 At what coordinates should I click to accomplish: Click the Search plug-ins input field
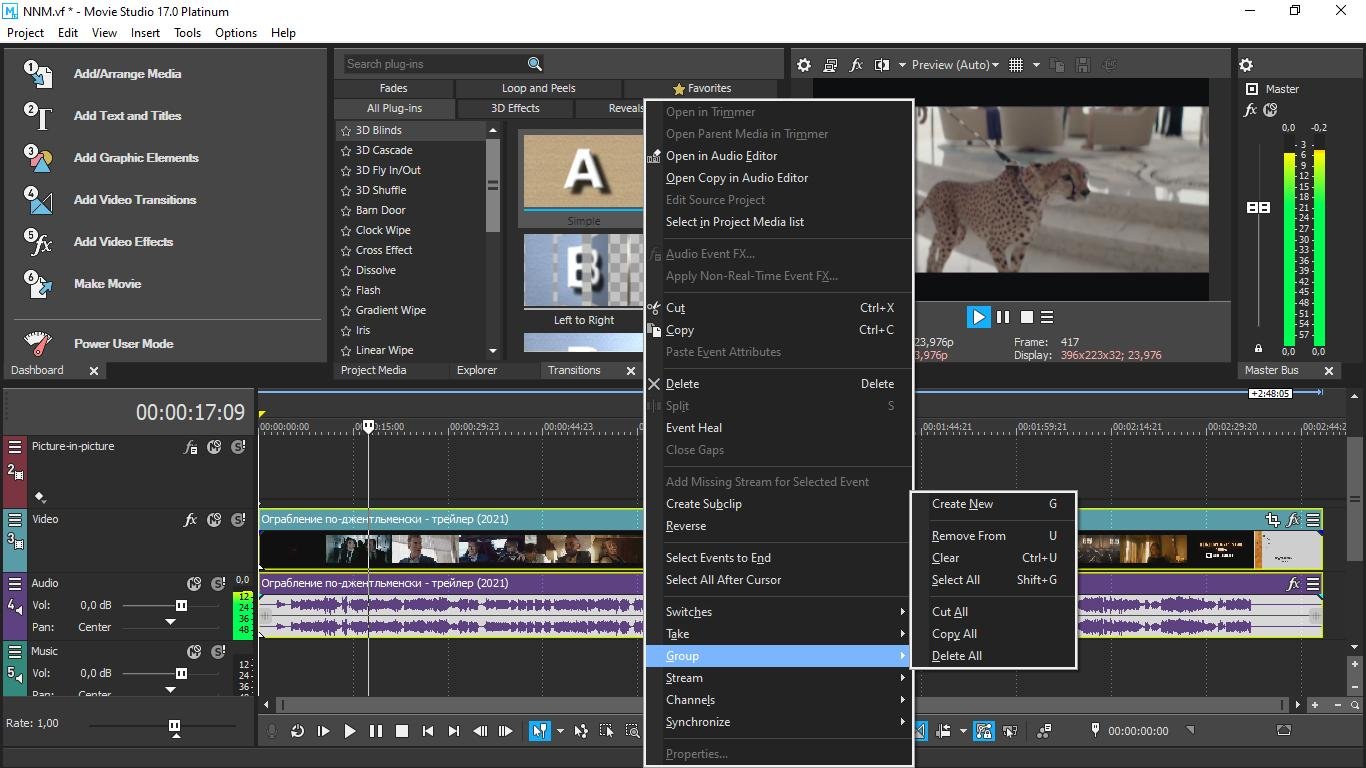click(x=432, y=64)
